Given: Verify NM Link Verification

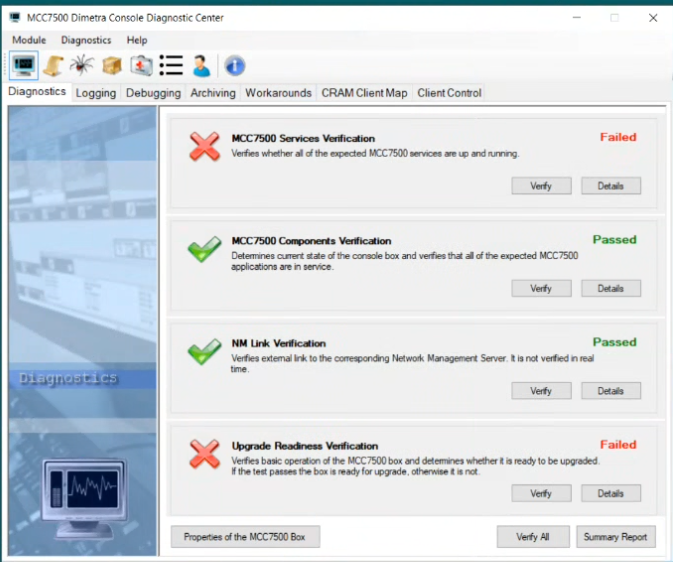Looking at the screenshot, I should point(541,391).
